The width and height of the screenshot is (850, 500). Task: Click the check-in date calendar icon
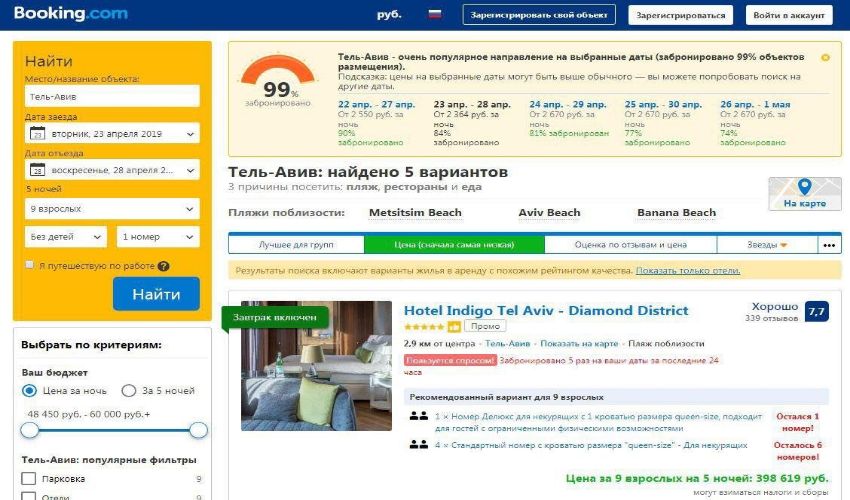[37, 133]
